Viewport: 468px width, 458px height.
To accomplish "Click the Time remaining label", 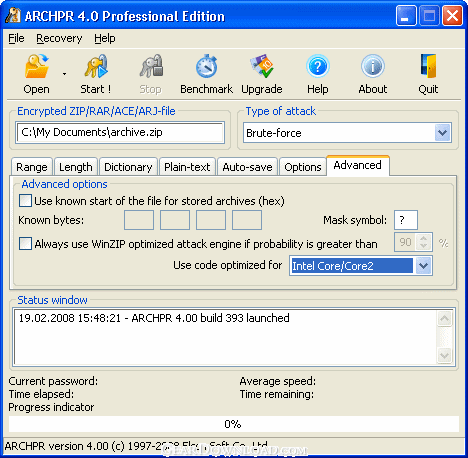I will point(277,394).
